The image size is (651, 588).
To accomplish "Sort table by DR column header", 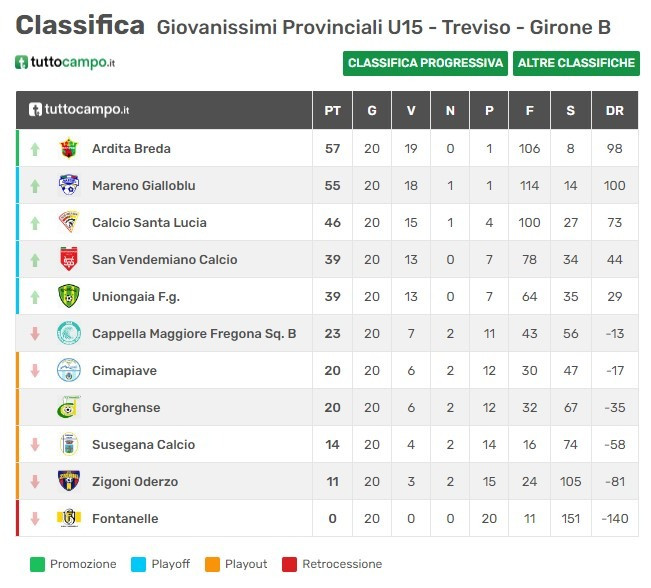I will pyautogui.click(x=614, y=111).
